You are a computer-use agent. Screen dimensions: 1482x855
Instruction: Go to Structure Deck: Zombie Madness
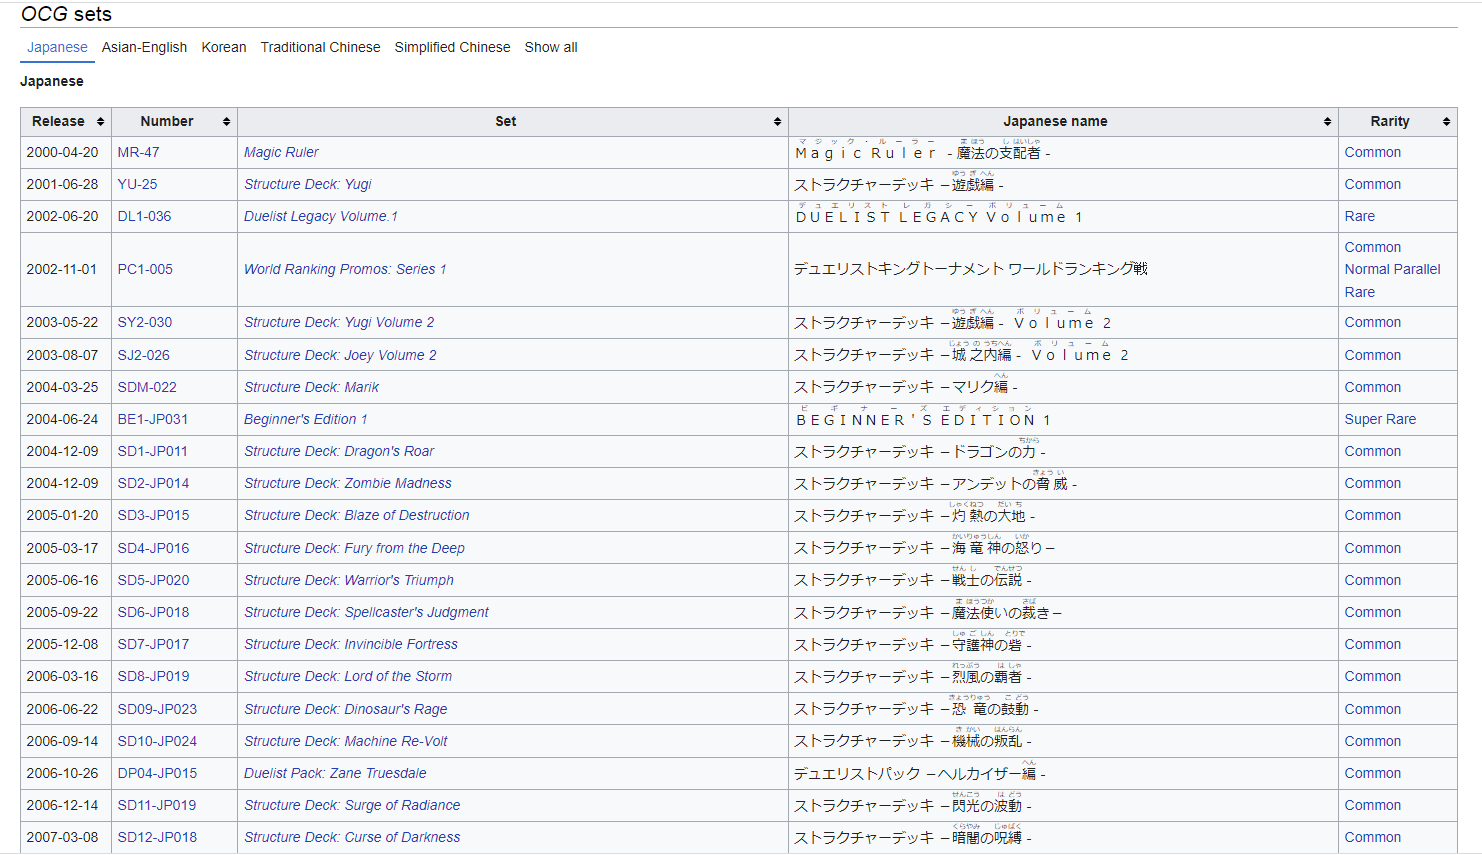(348, 483)
